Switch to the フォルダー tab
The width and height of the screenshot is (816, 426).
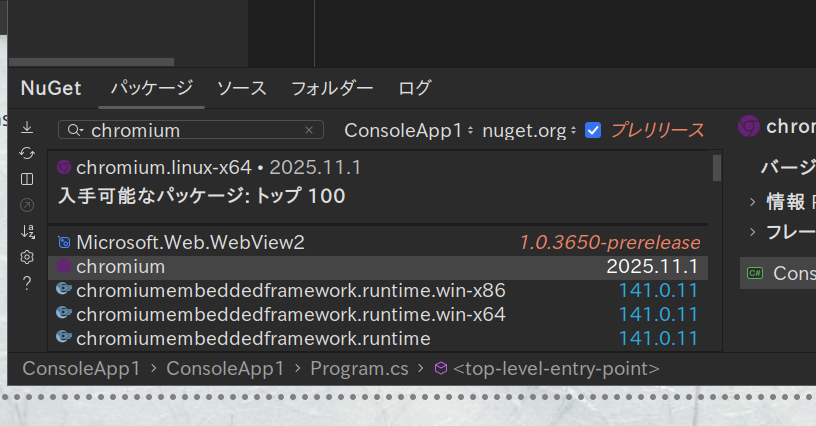click(332, 87)
